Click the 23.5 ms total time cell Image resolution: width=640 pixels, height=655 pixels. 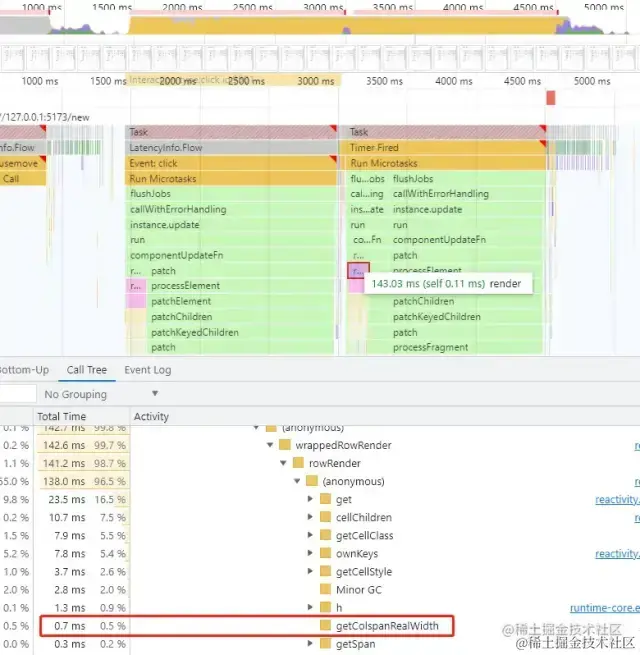67,499
